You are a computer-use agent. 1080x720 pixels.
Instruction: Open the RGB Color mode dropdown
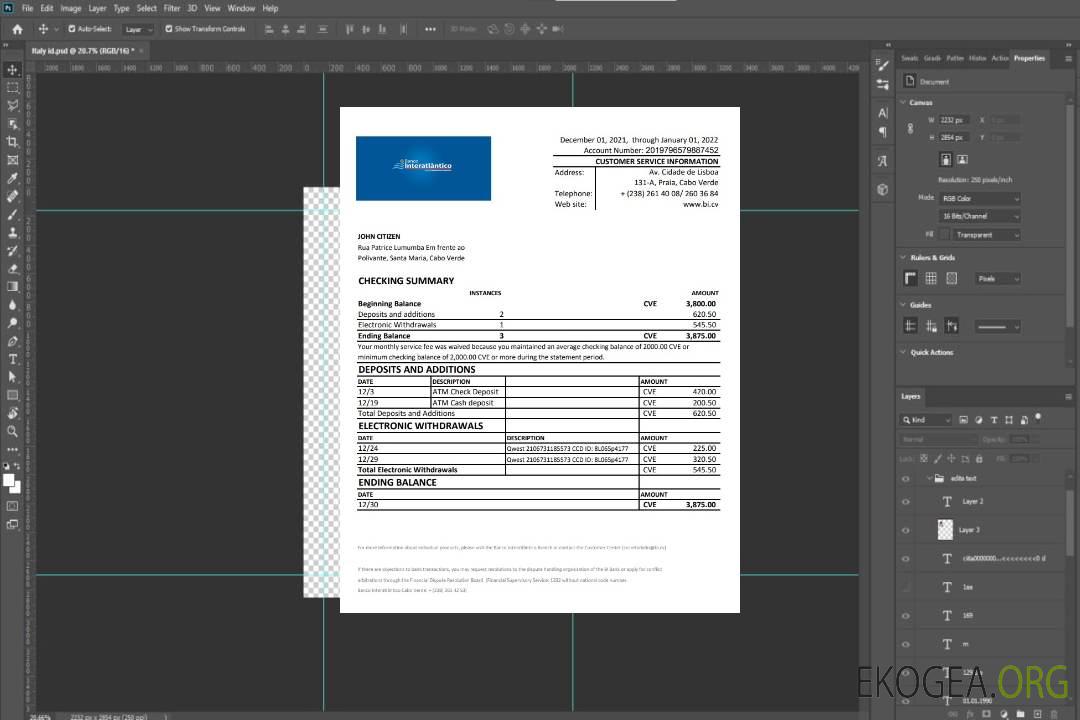point(980,198)
